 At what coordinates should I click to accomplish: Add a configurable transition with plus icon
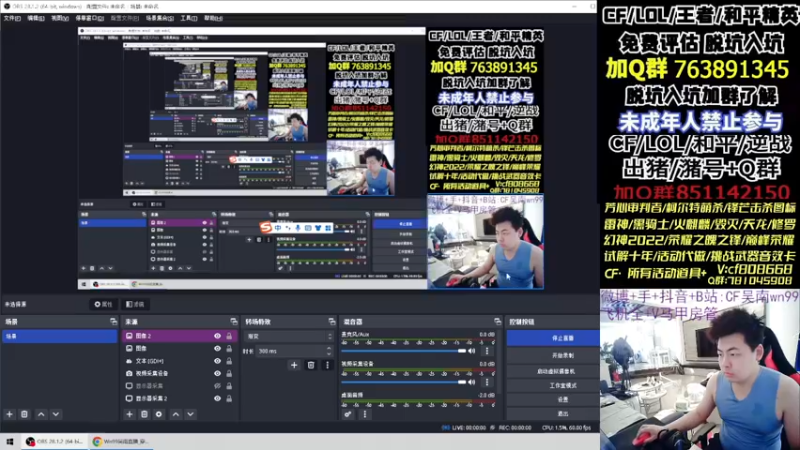pos(294,365)
